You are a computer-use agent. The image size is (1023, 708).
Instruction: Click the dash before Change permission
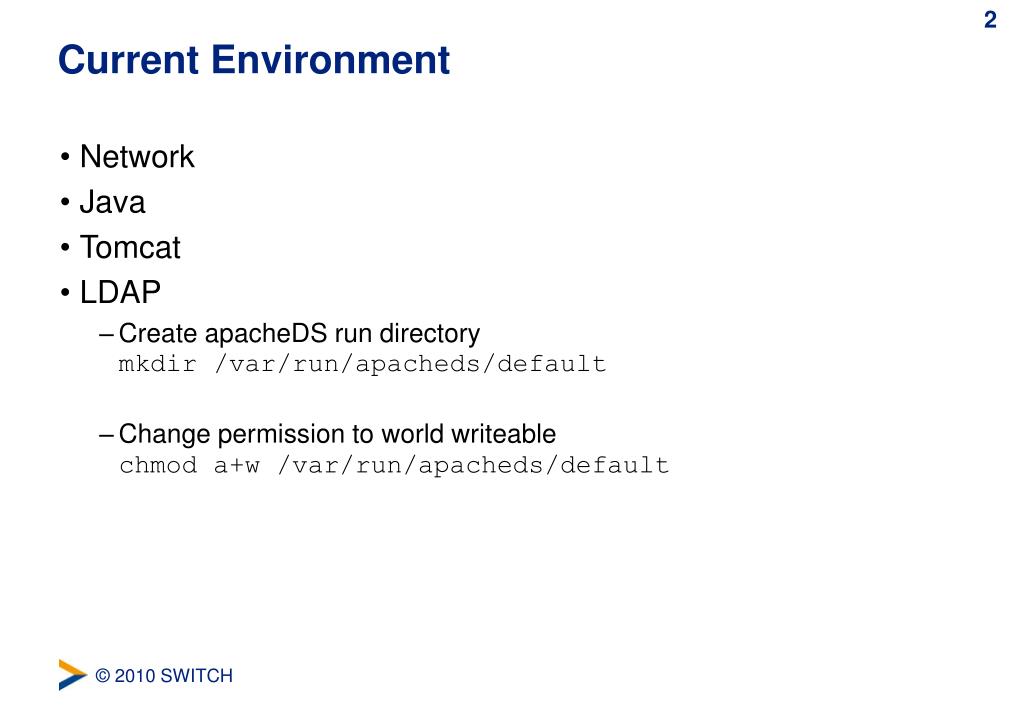coord(108,434)
